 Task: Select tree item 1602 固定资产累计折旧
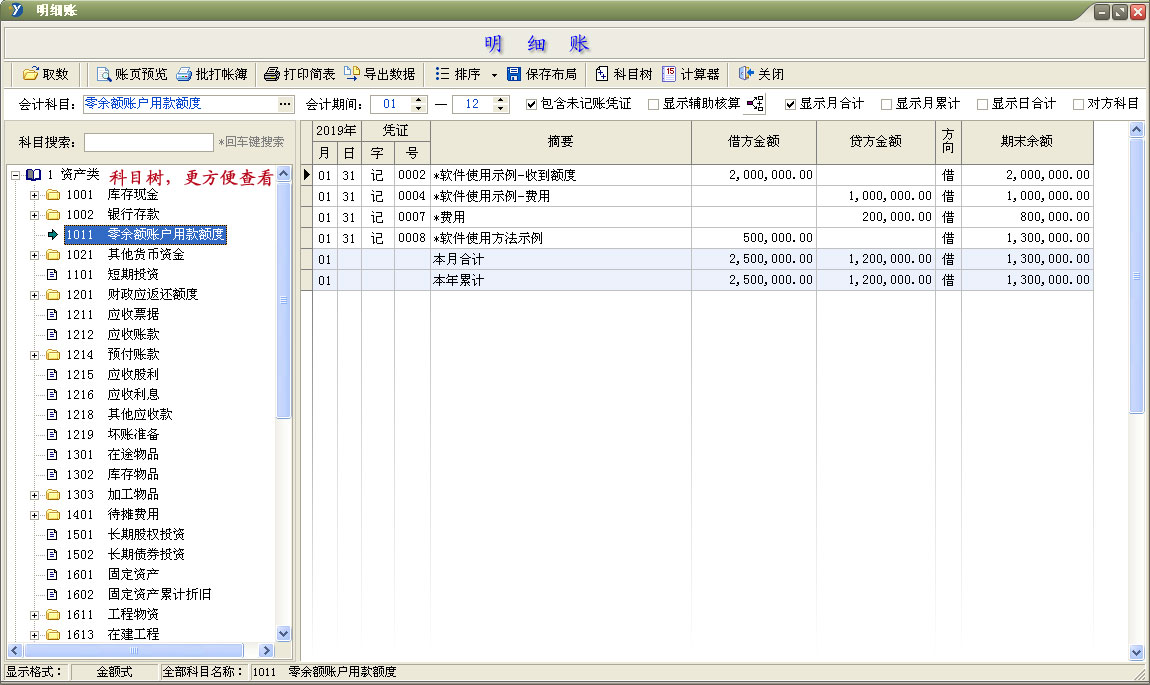pyautogui.click(x=139, y=594)
